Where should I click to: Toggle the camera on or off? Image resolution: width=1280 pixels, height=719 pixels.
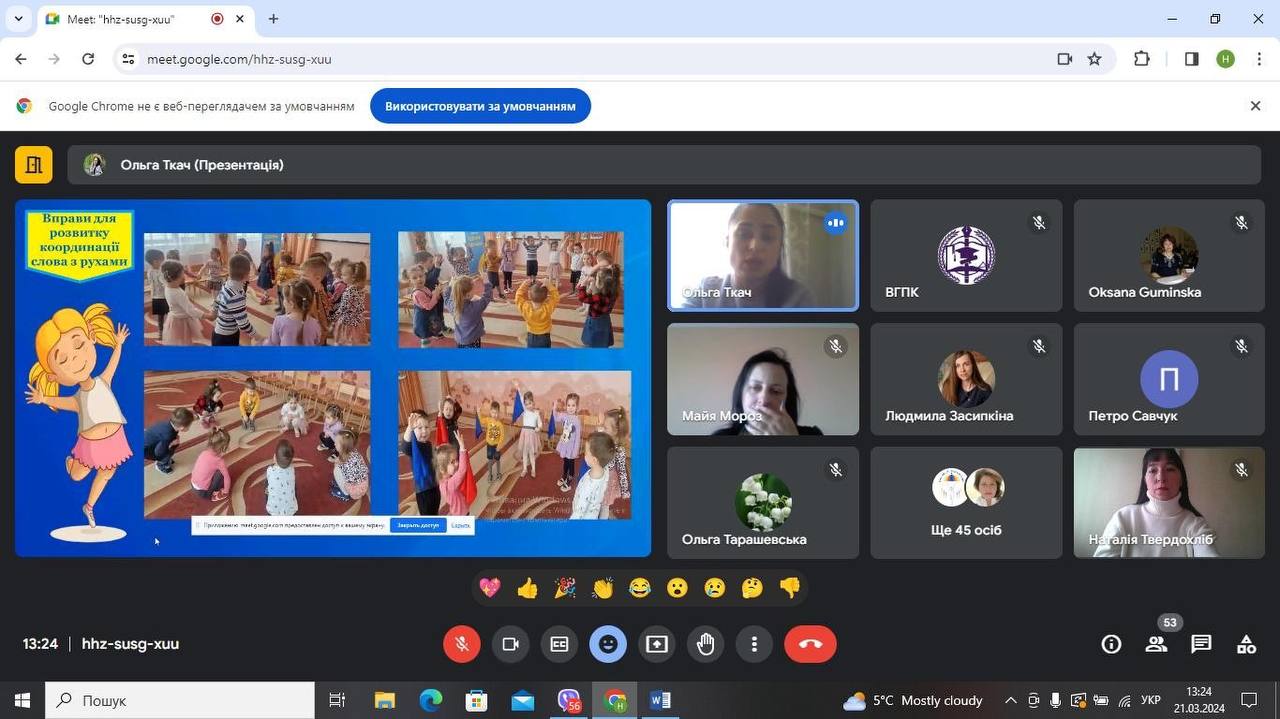click(x=510, y=644)
